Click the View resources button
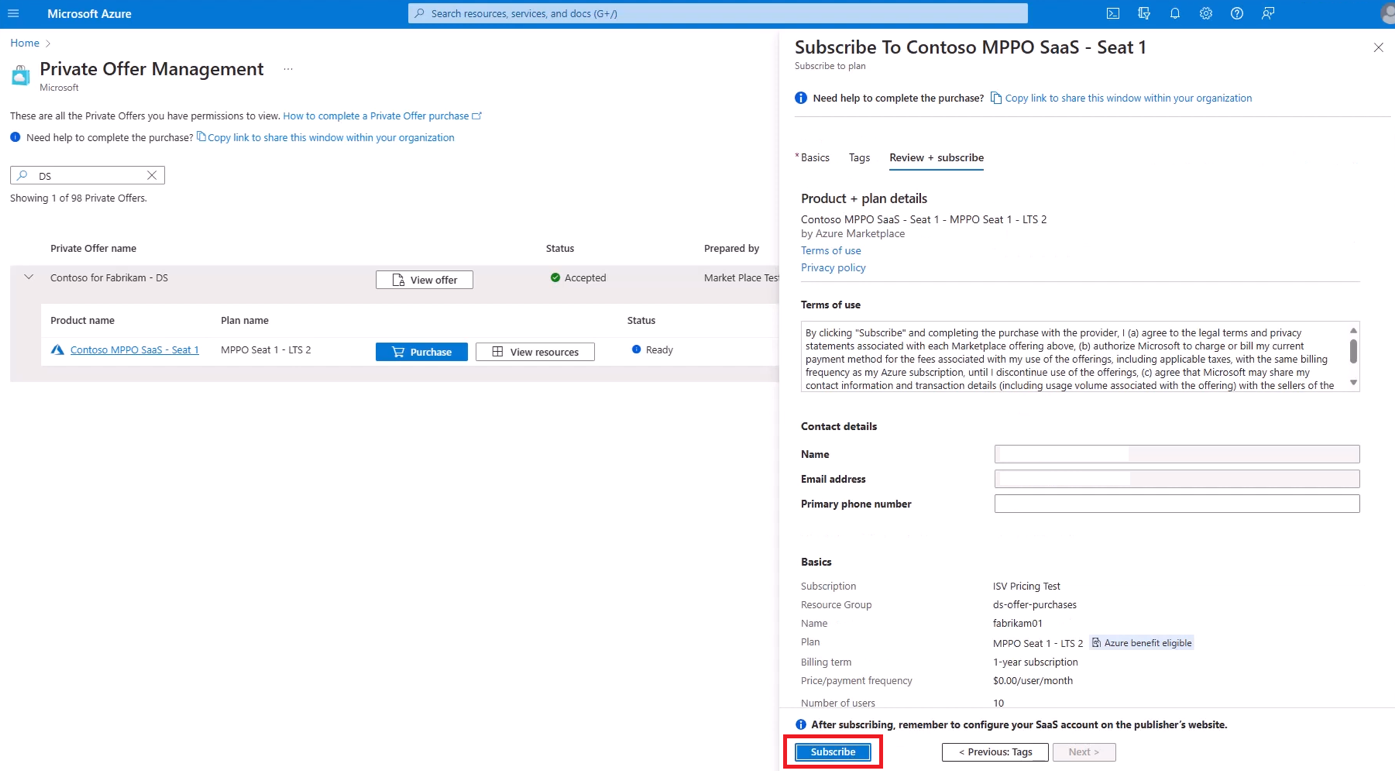Image resolution: width=1395 pixels, height=771 pixels. pos(535,352)
